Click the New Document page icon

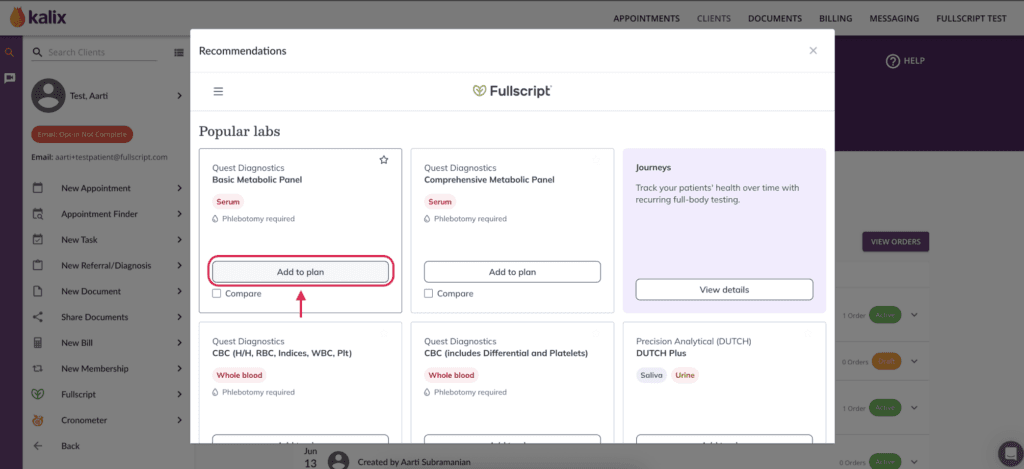38,291
